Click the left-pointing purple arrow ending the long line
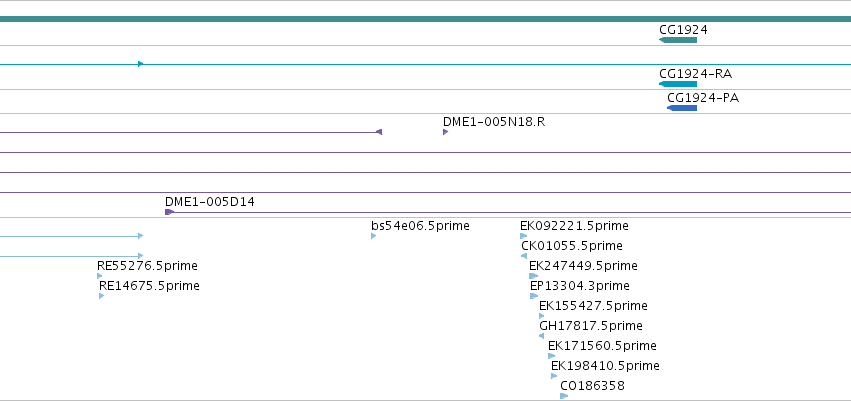The height and width of the screenshot is (401, 851). [x=379, y=132]
